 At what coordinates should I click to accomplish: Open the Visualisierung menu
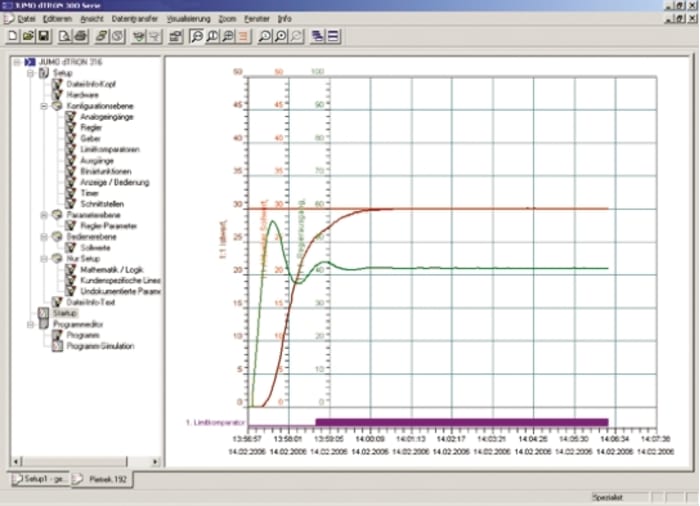tap(188, 19)
